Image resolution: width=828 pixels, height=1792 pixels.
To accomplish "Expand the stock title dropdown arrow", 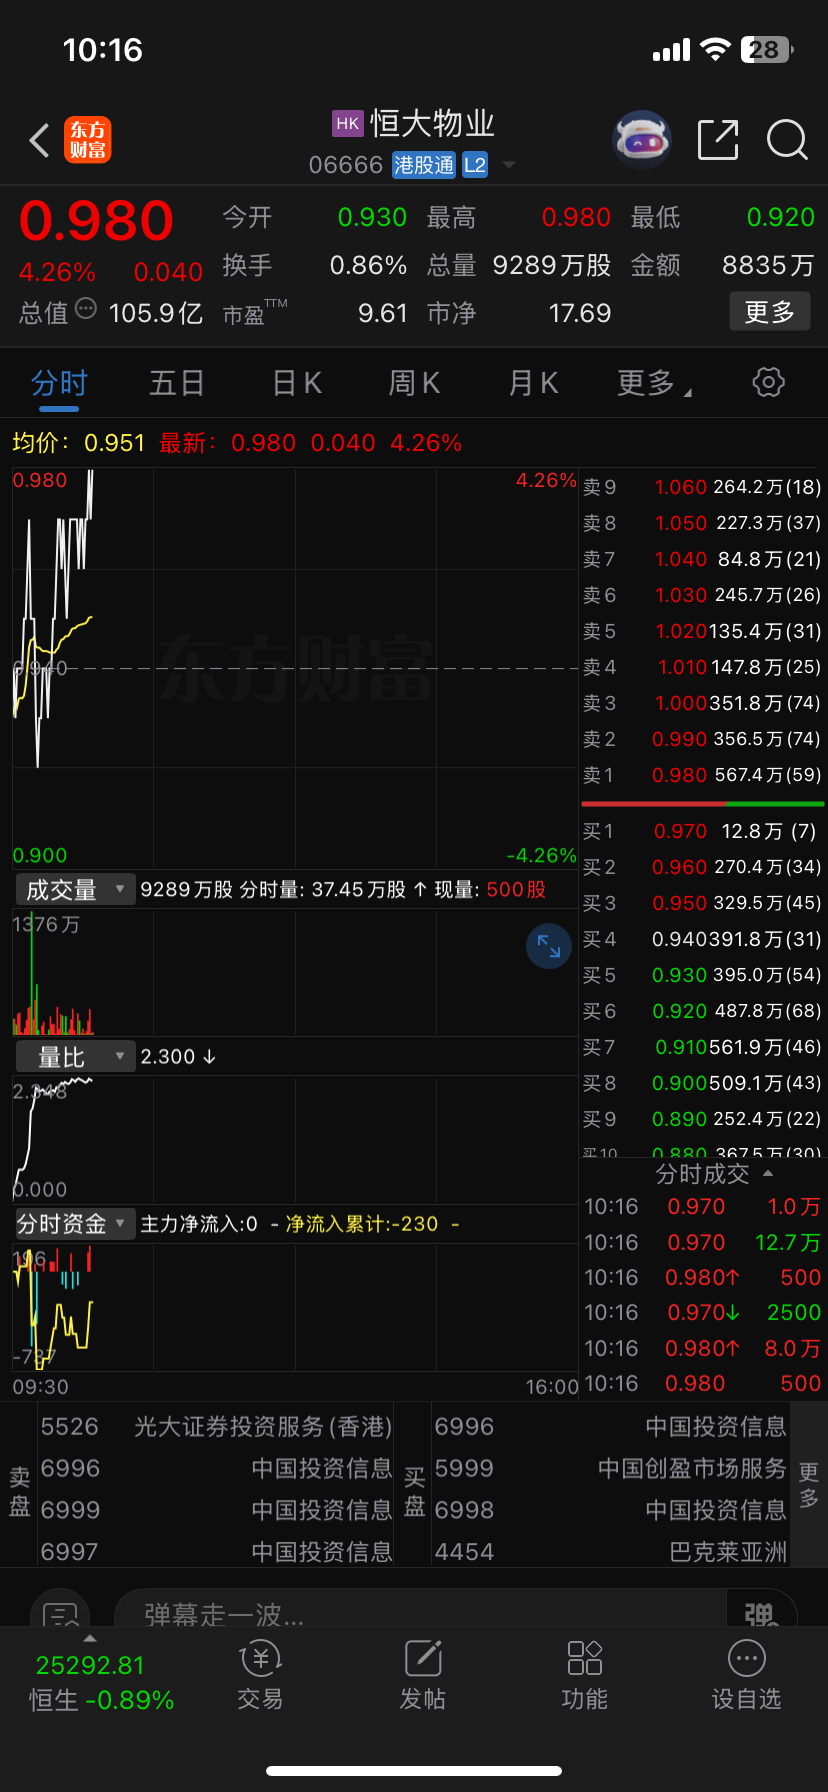I will [508, 165].
